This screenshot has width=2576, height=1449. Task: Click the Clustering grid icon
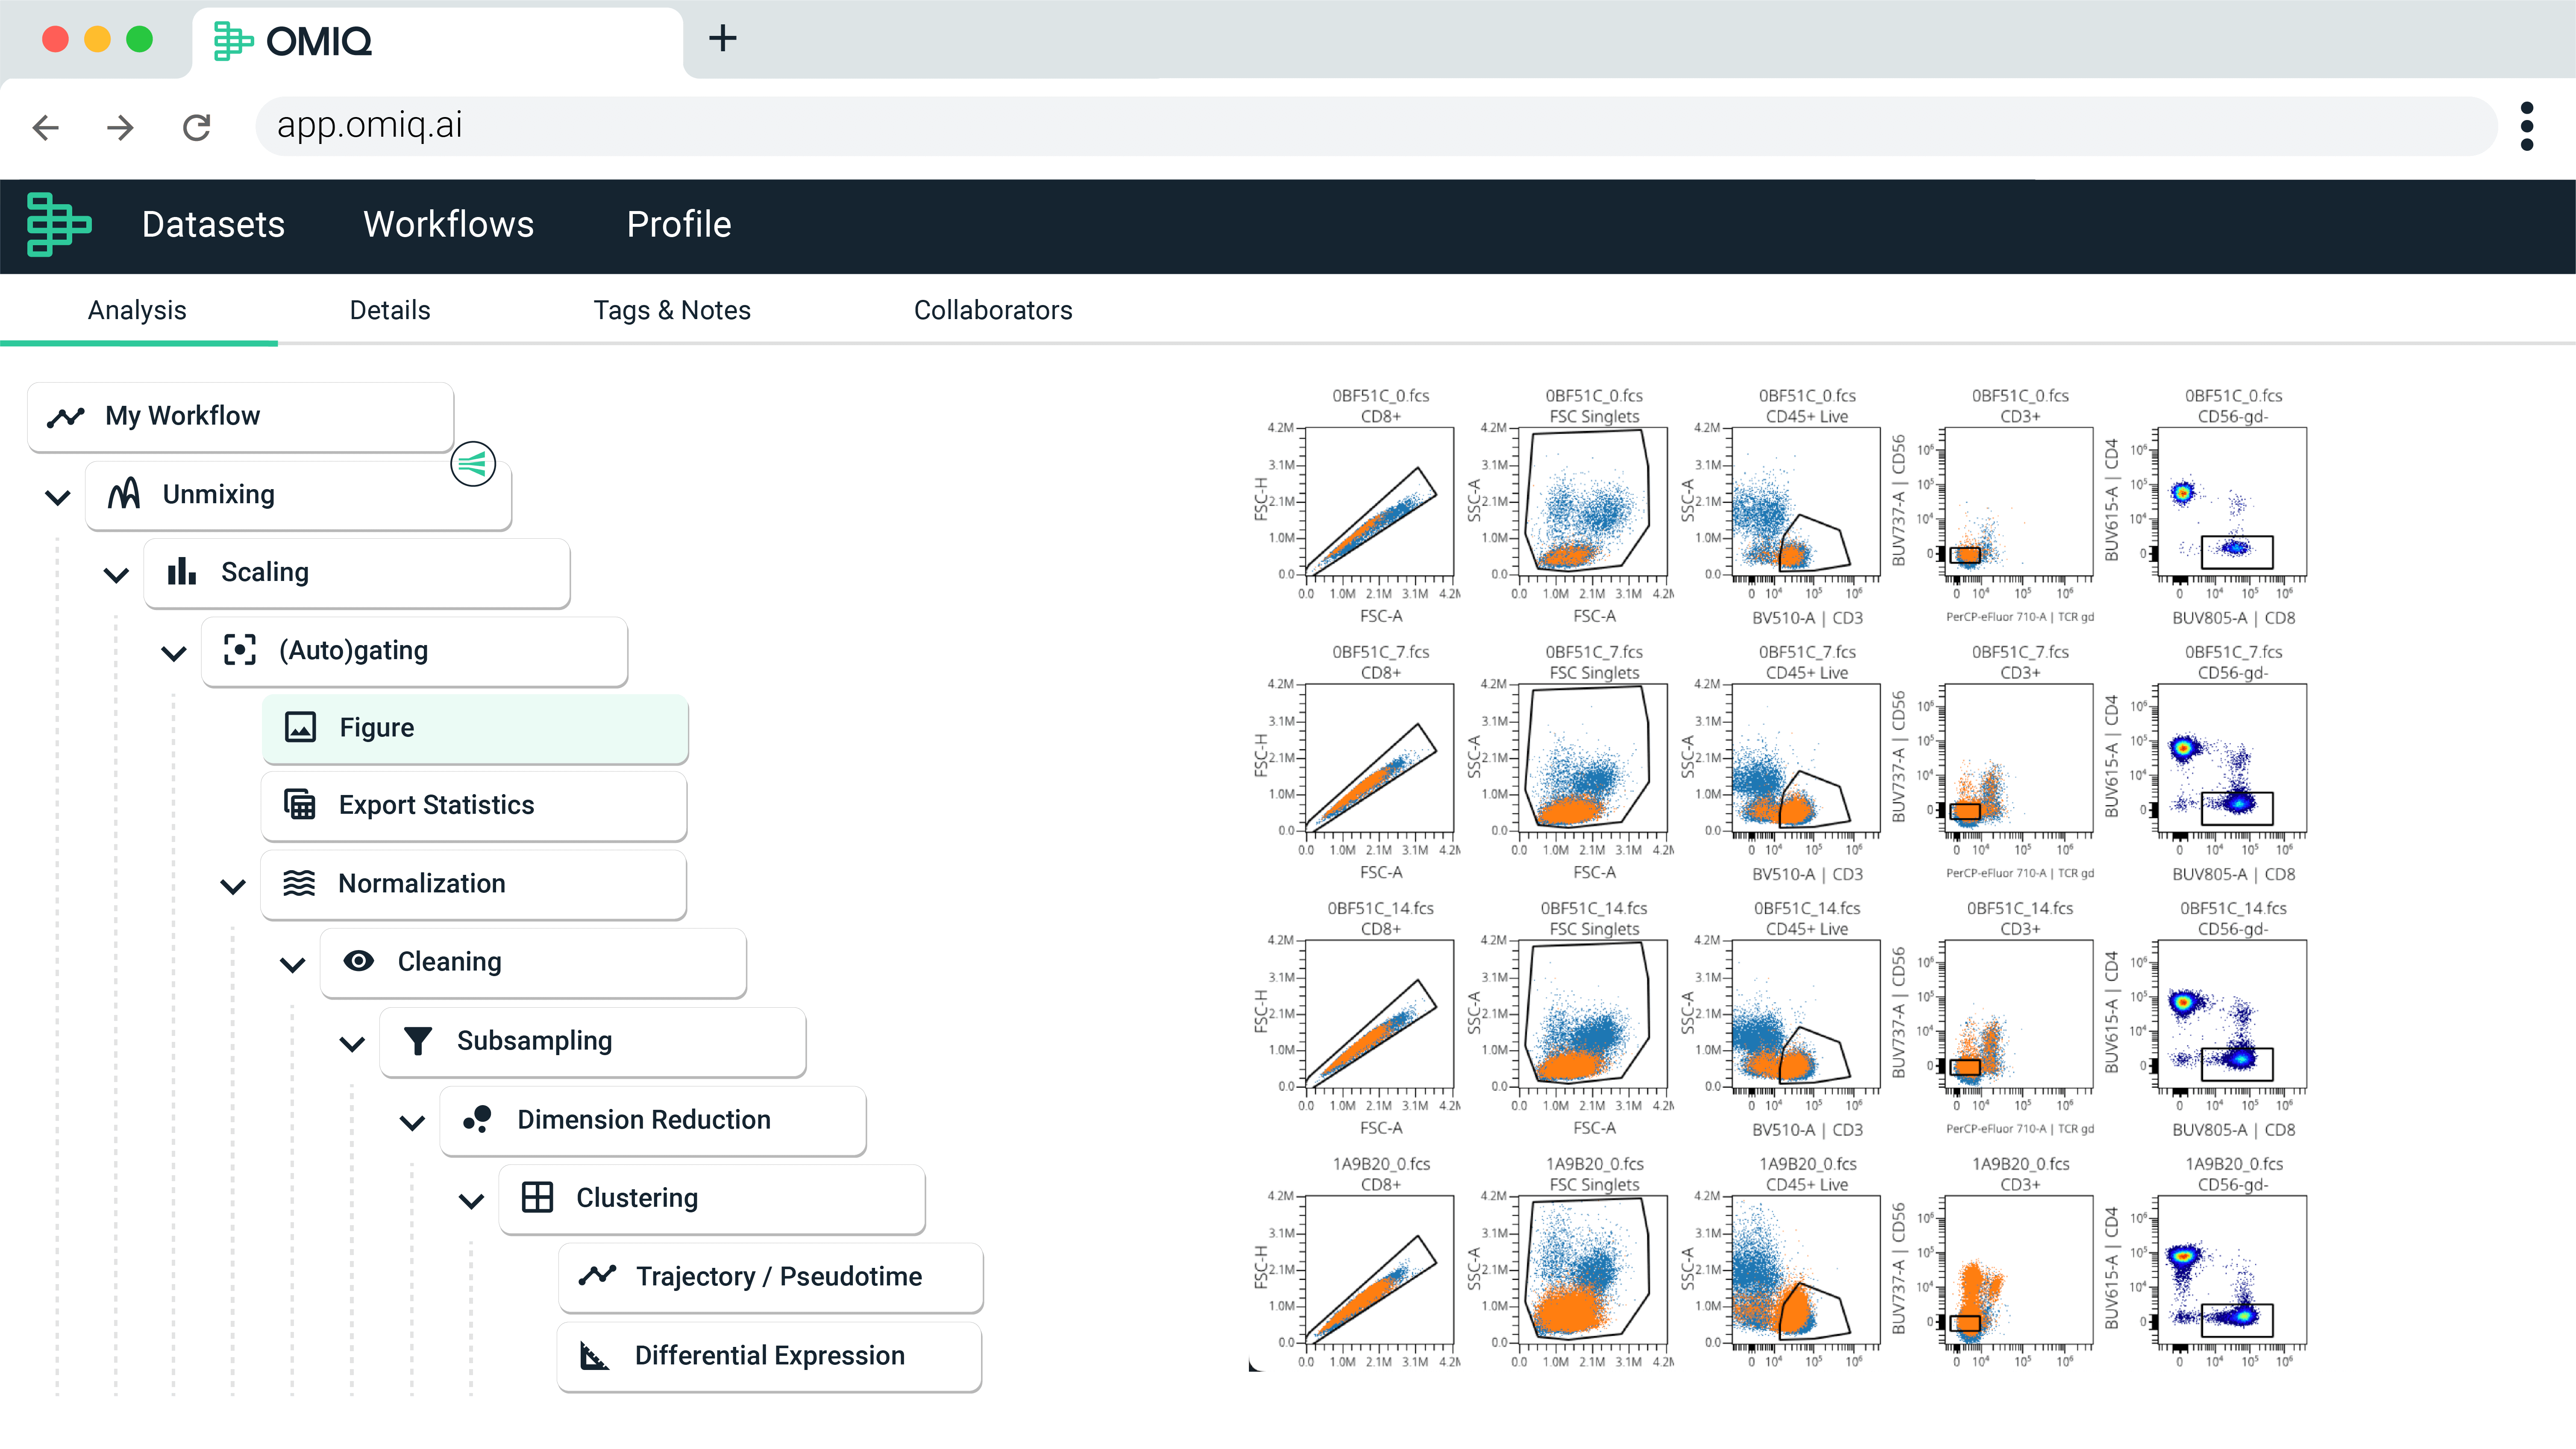(537, 1198)
